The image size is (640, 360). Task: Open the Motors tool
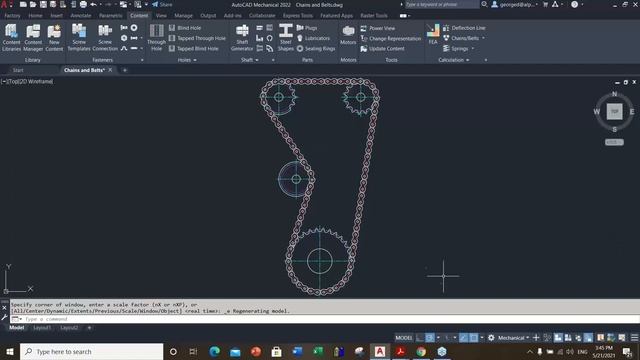(x=348, y=35)
